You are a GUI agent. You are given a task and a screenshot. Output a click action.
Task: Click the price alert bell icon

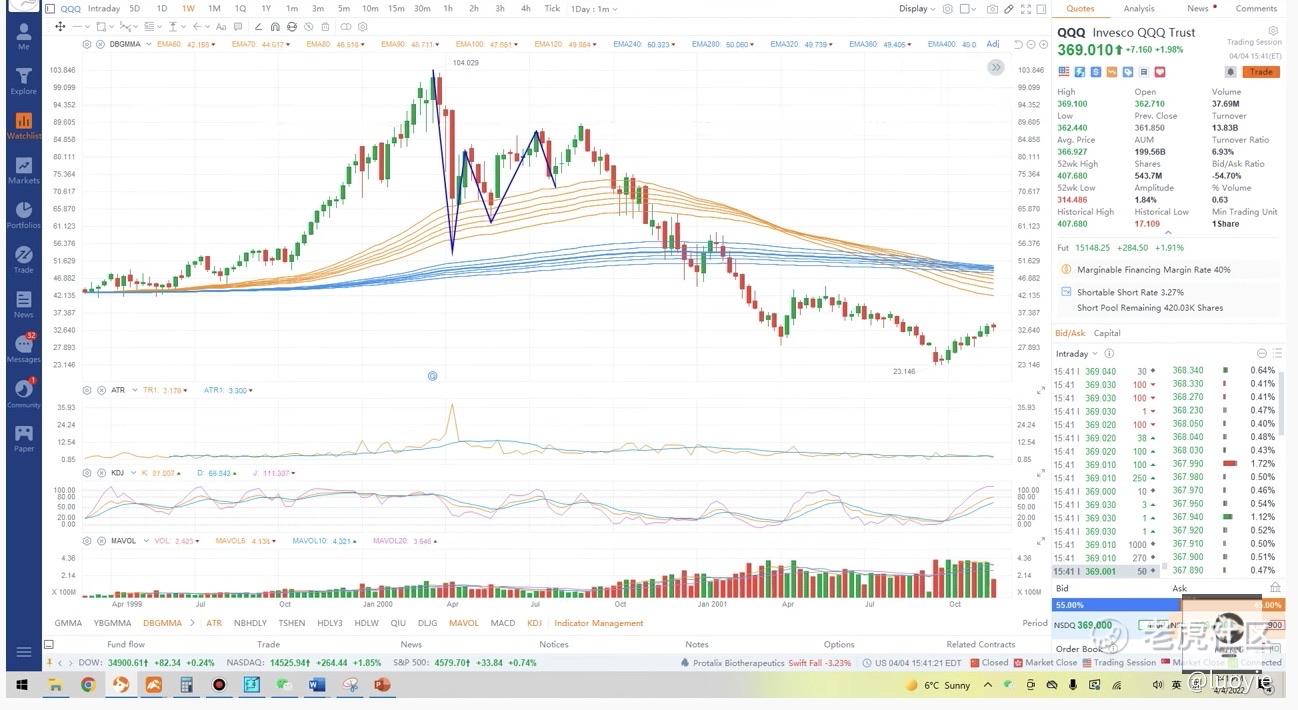click(x=1230, y=72)
